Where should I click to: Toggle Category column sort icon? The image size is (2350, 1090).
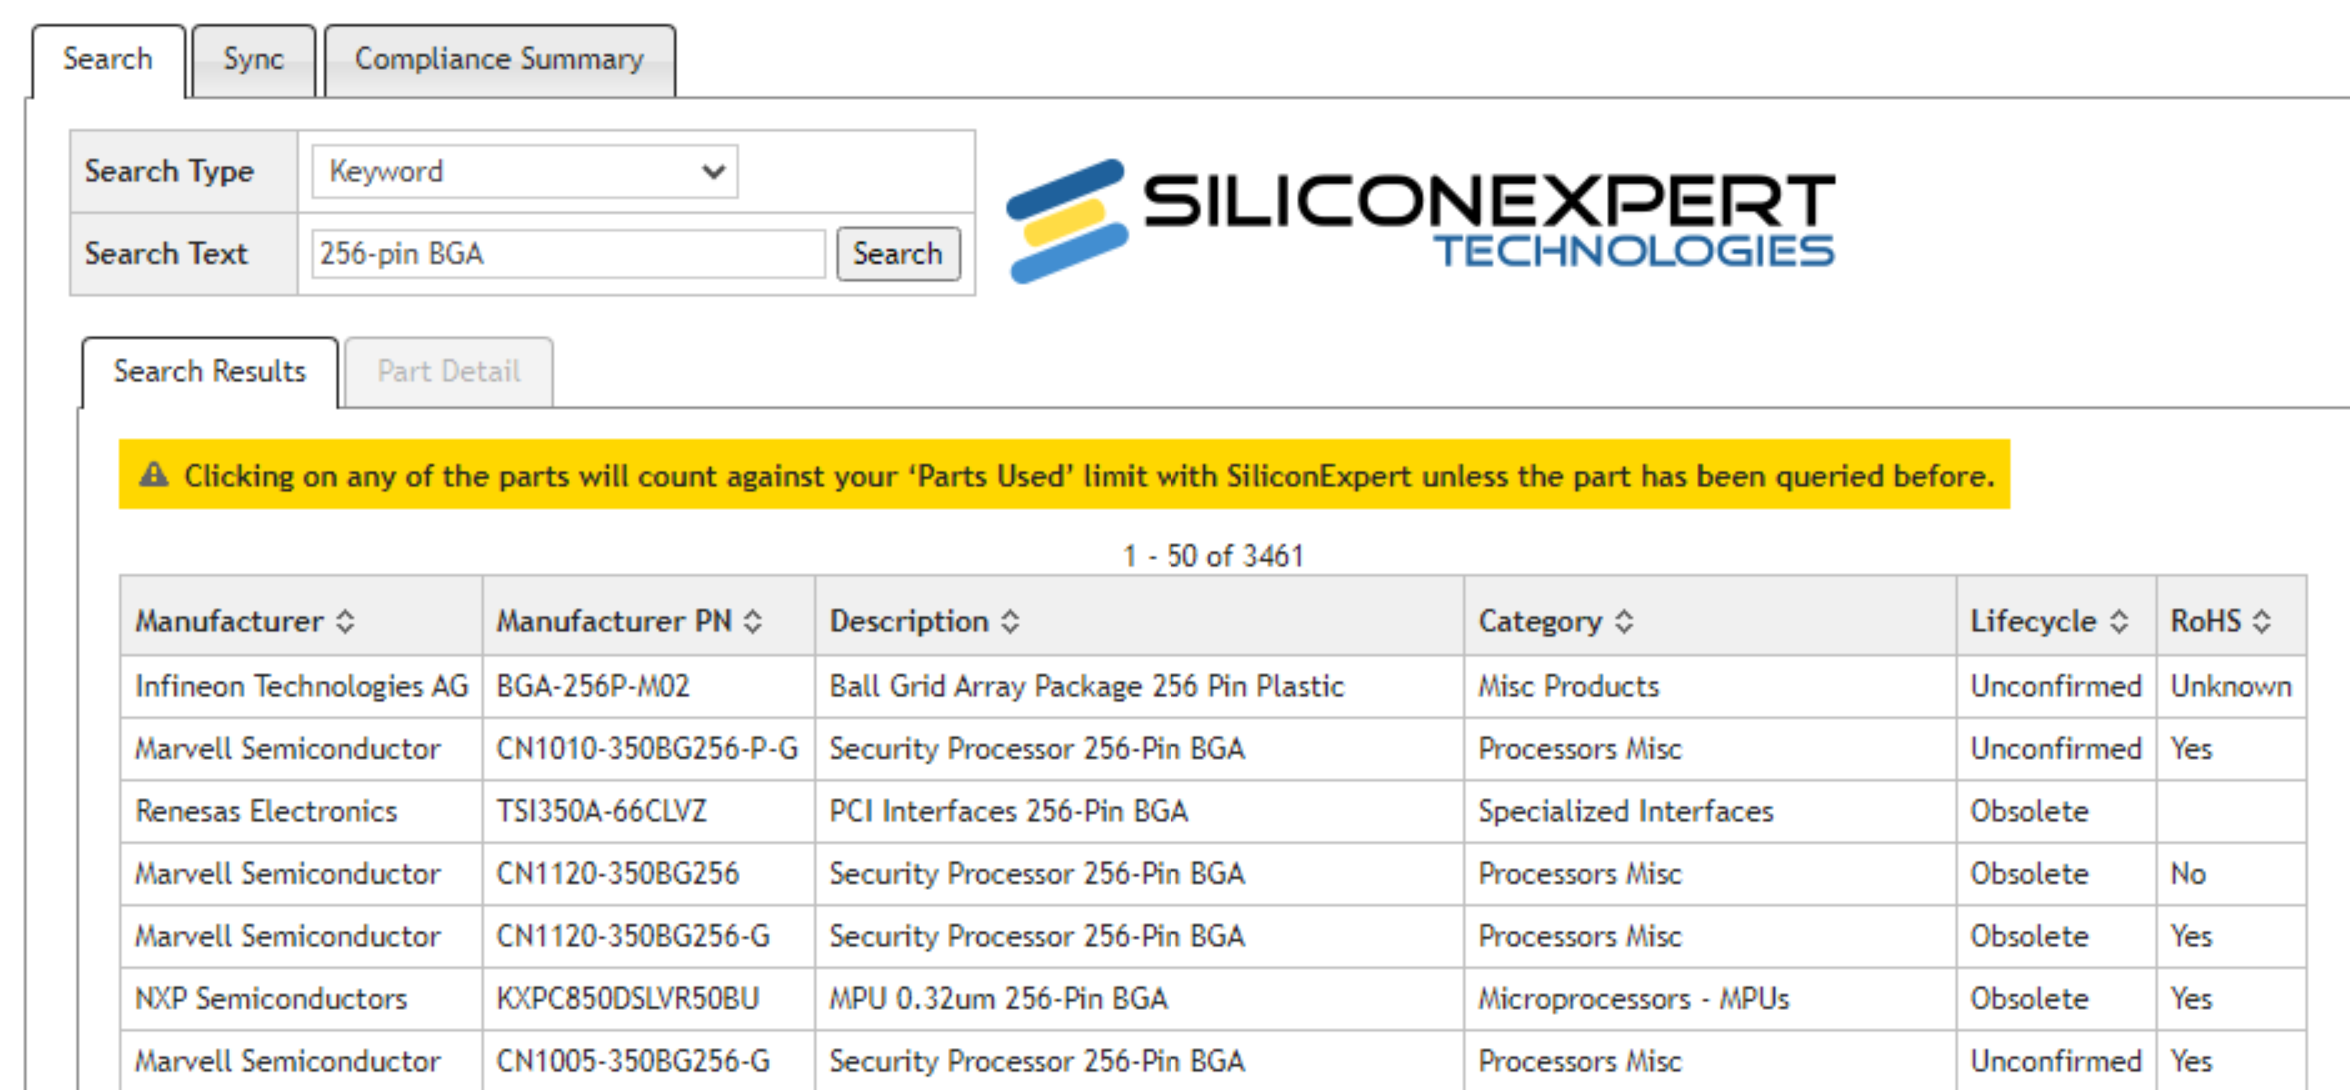point(1624,621)
